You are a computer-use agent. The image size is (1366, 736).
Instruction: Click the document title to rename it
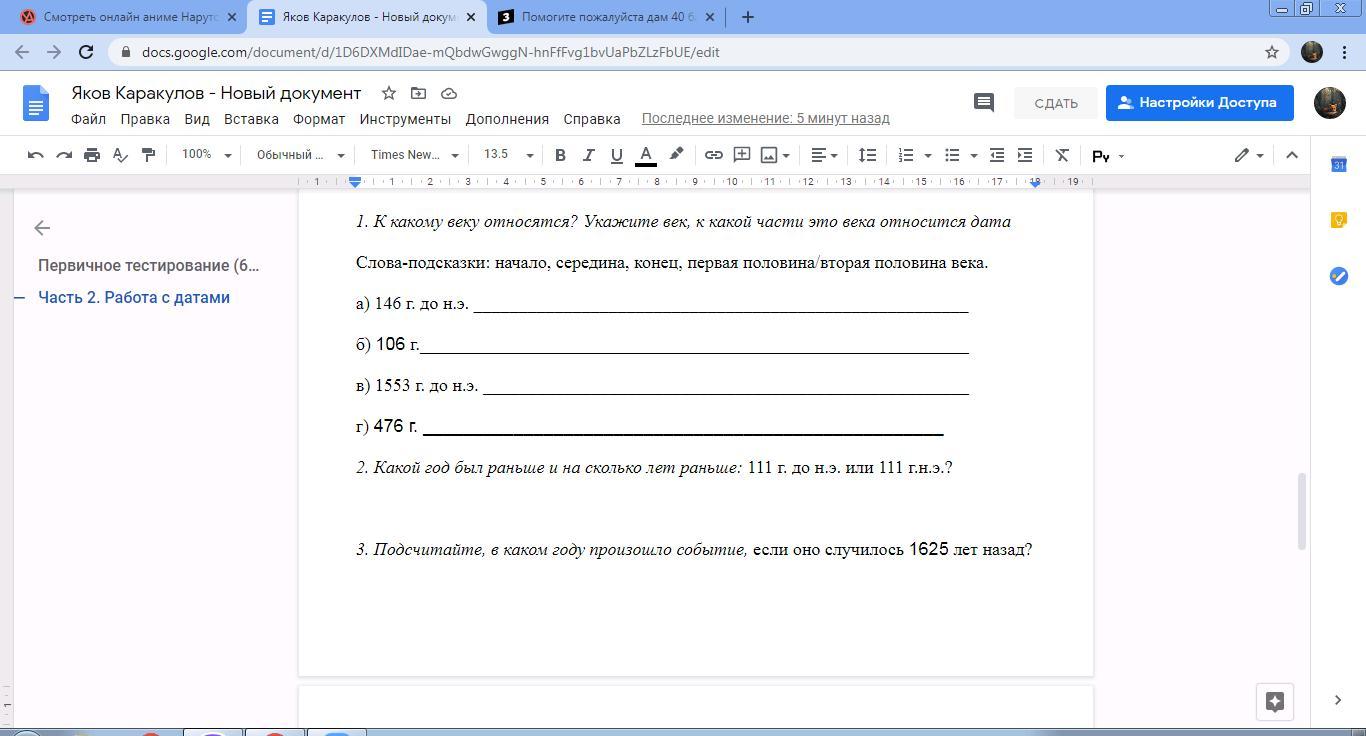pos(216,93)
